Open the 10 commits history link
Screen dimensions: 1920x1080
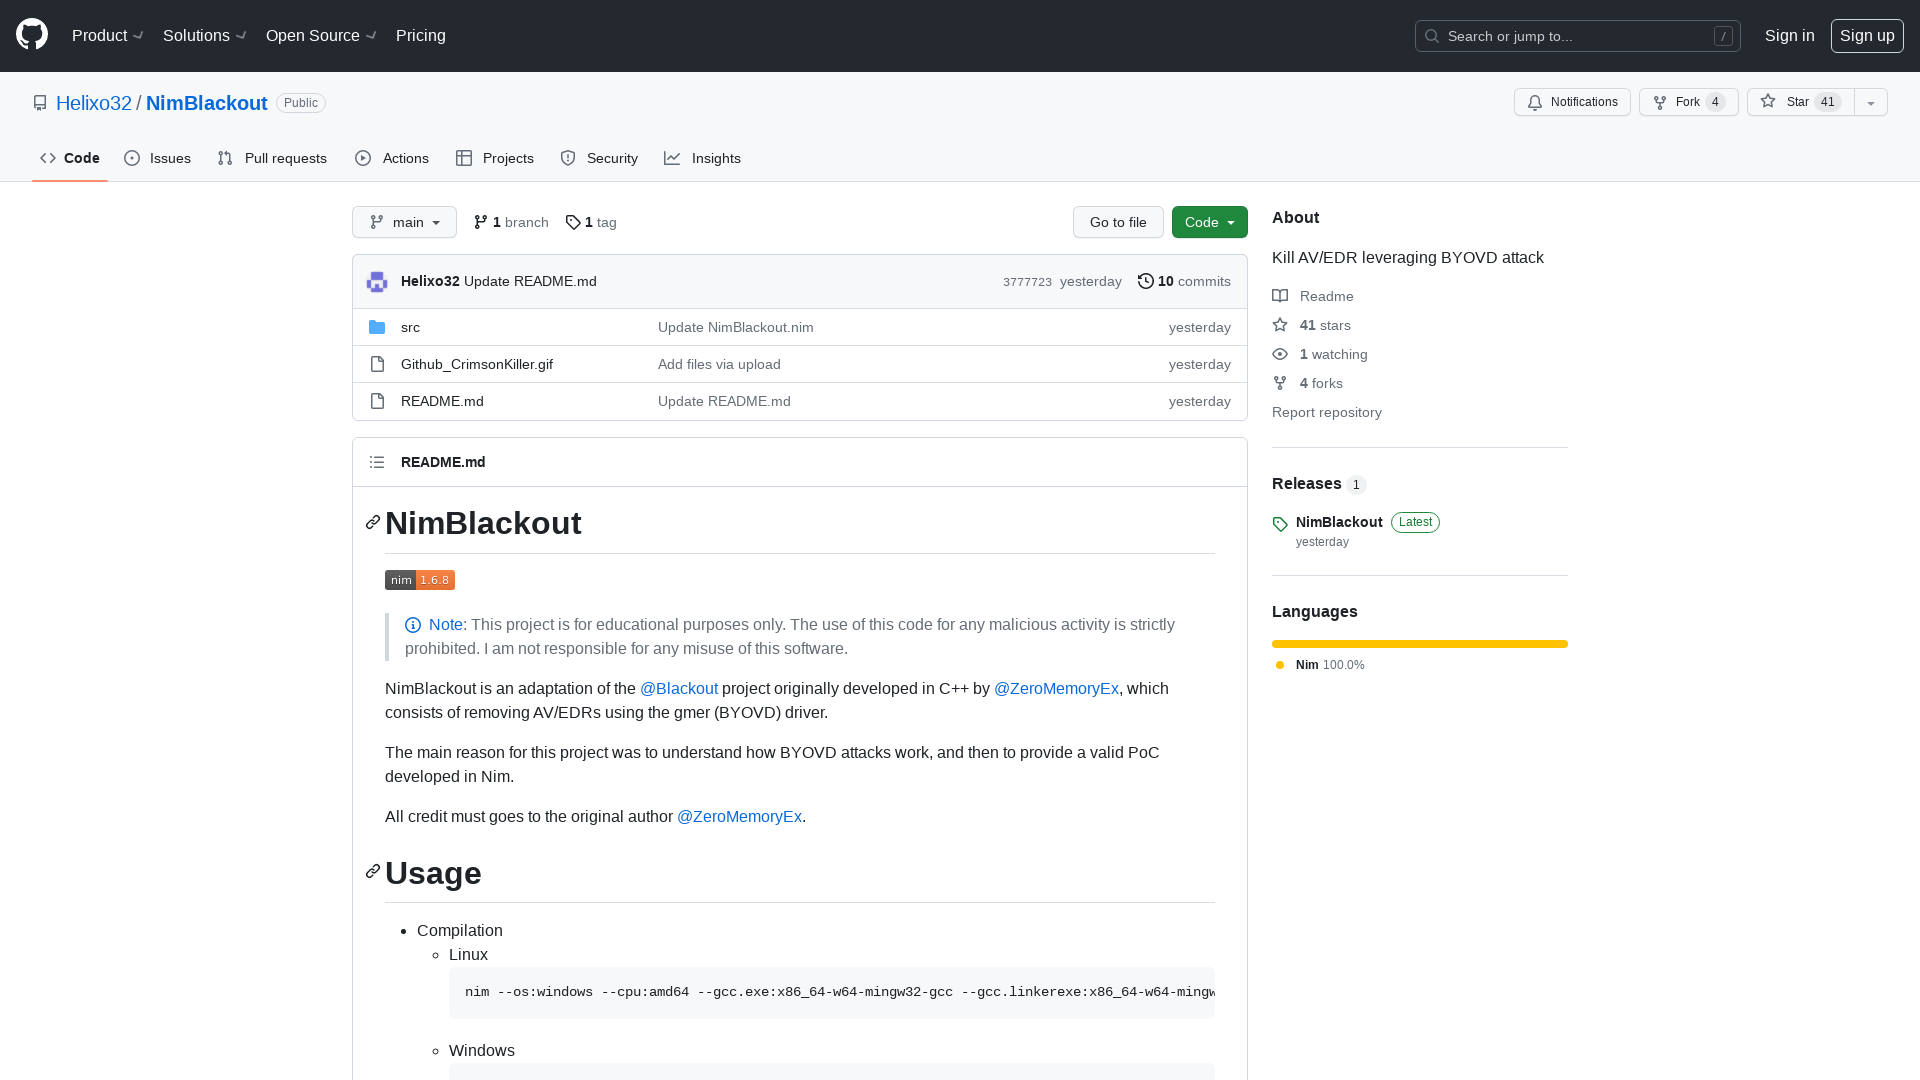click(1184, 281)
